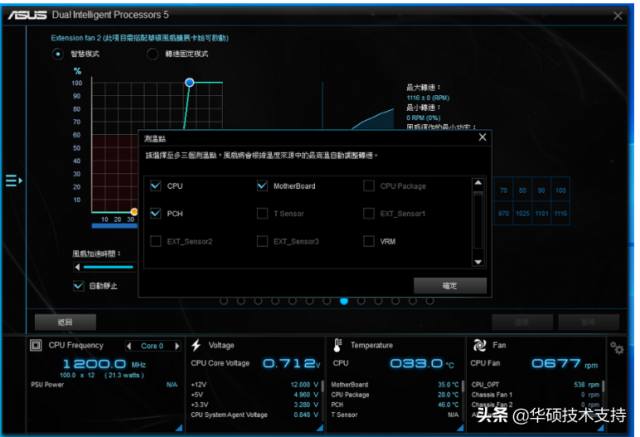Click left arrow of fan acceleration slider
The image size is (640, 437).
click(x=77, y=267)
